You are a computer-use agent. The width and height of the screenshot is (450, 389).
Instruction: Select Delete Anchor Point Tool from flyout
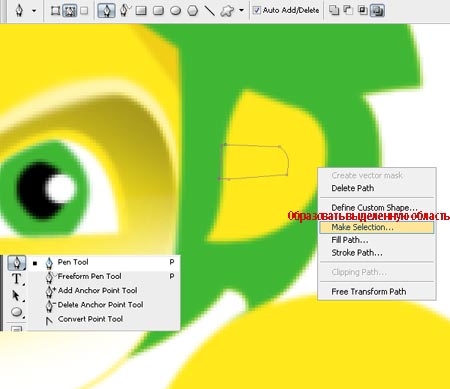click(x=104, y=305)
